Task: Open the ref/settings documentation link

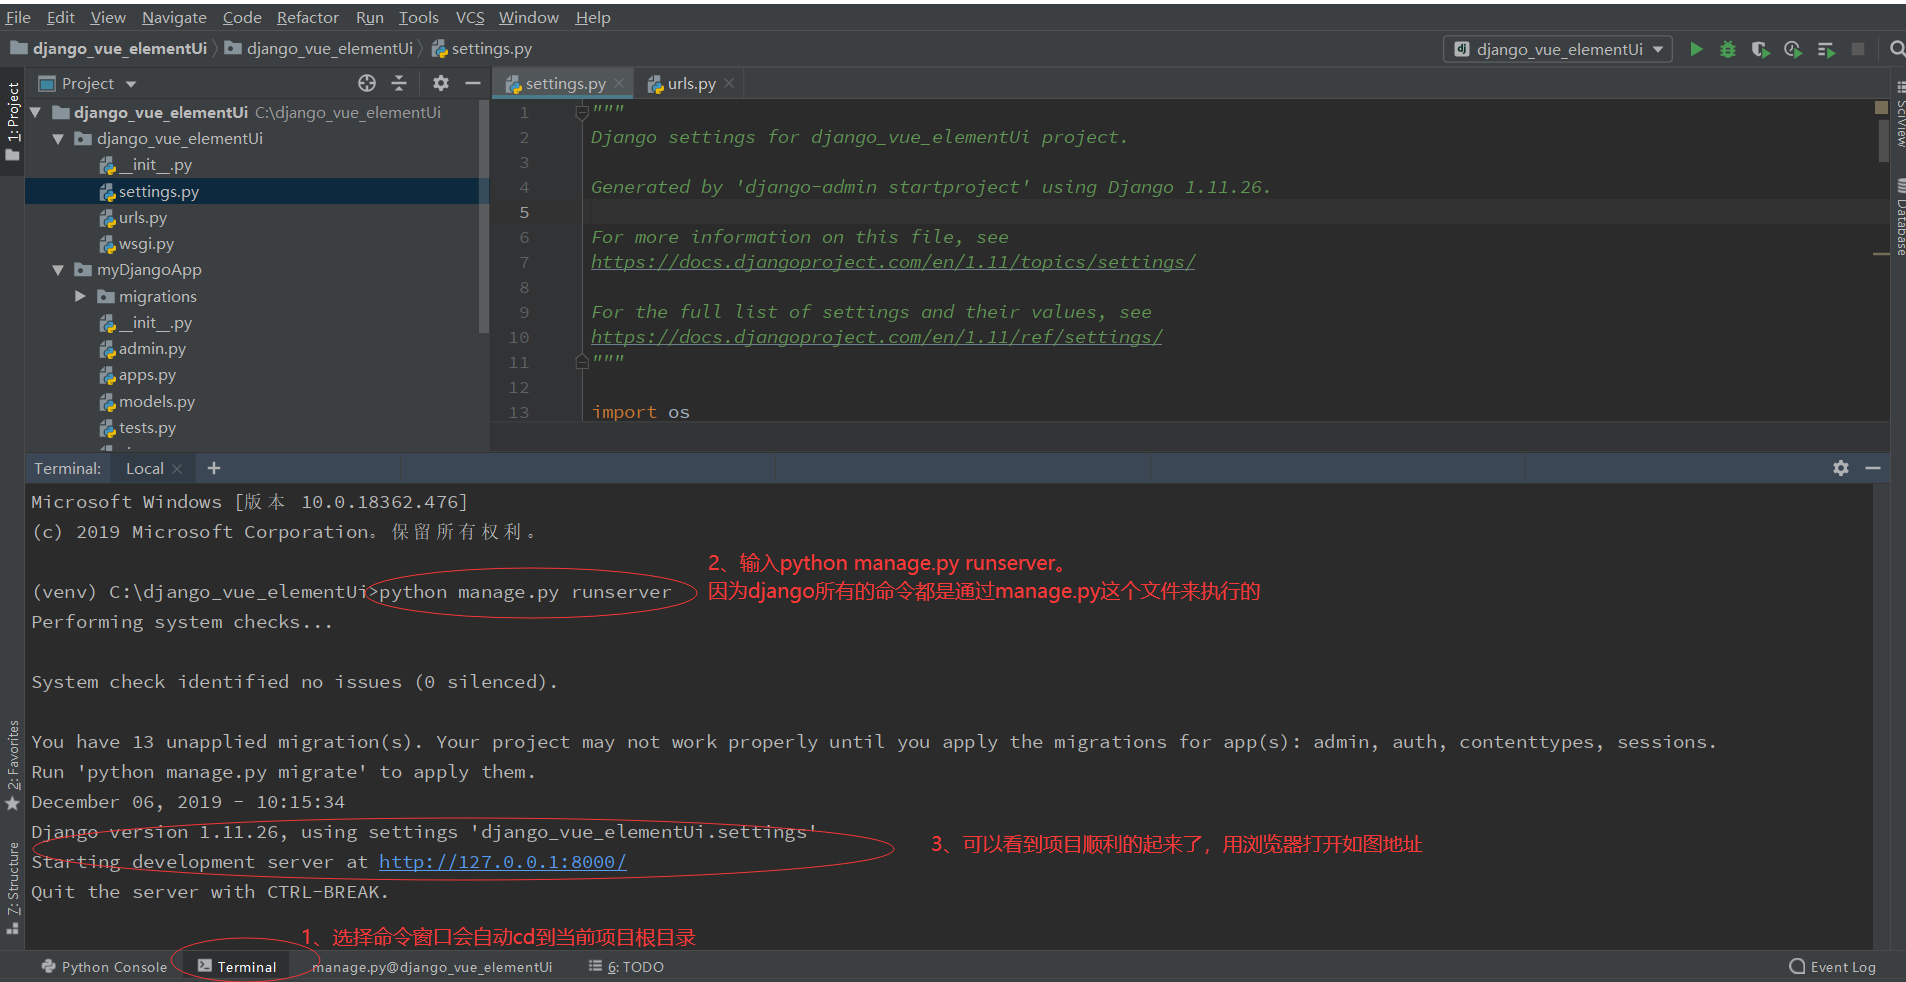Action: 876,337
